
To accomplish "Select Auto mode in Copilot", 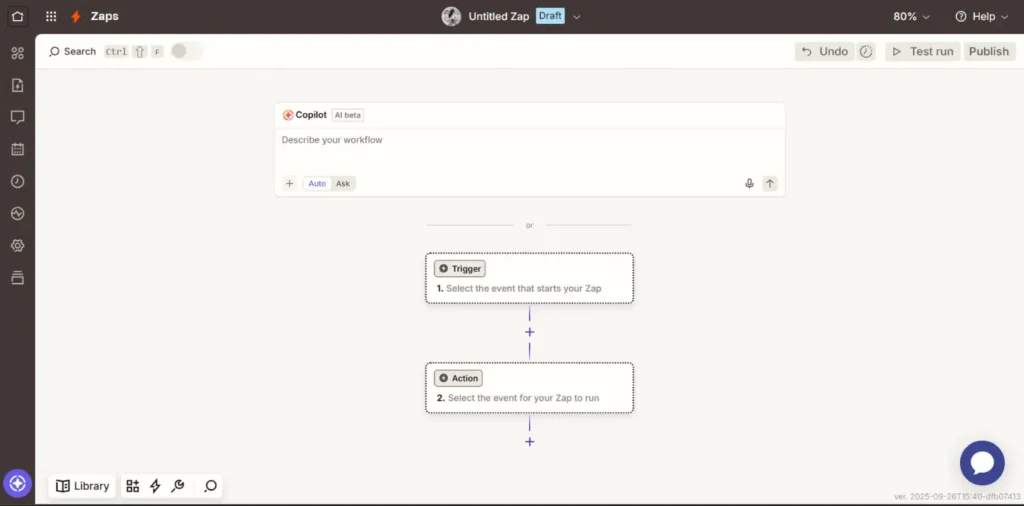I will point(317,183).
